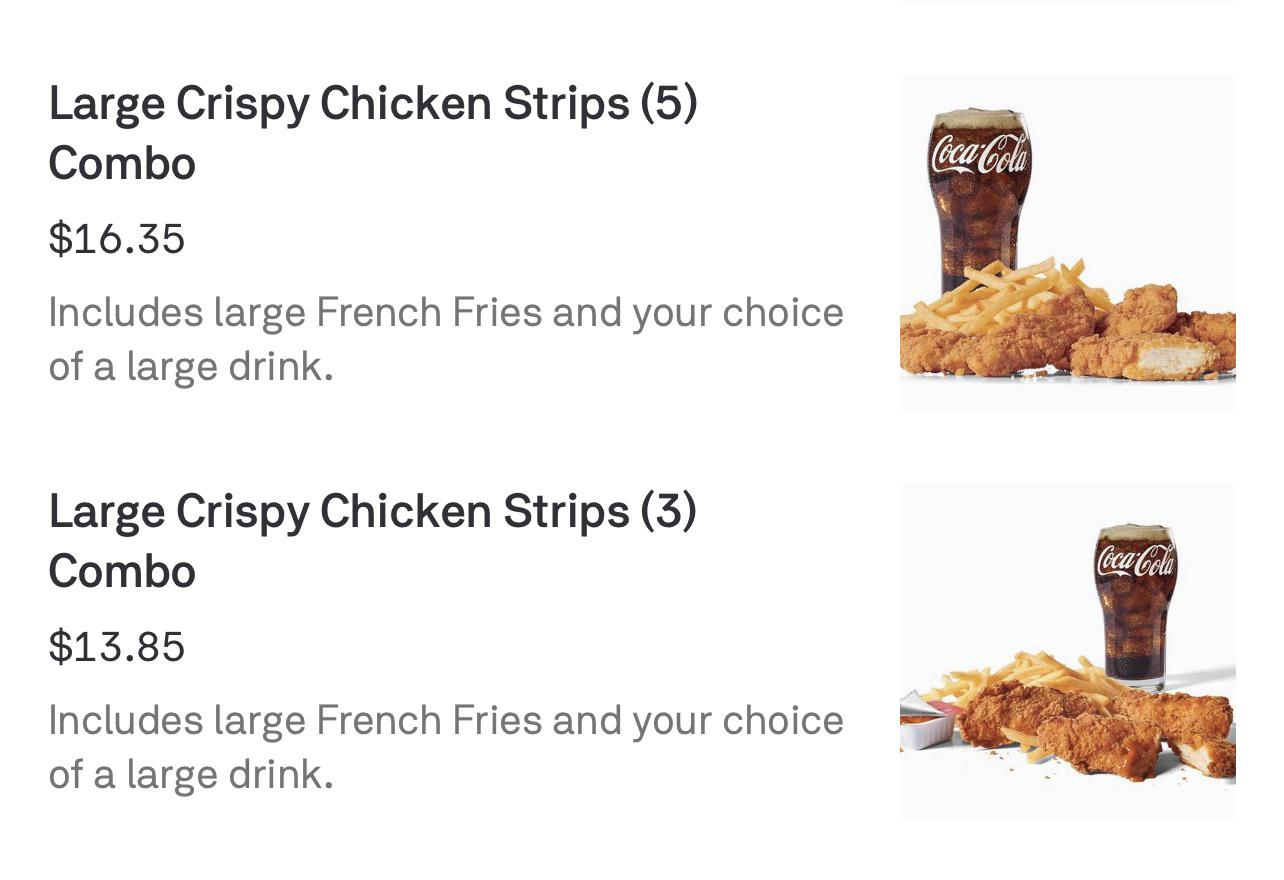Screen dimensions: 1284x880
Task: Click the French fries in the 5-piece photo
Action: [x=1000, y=288]
